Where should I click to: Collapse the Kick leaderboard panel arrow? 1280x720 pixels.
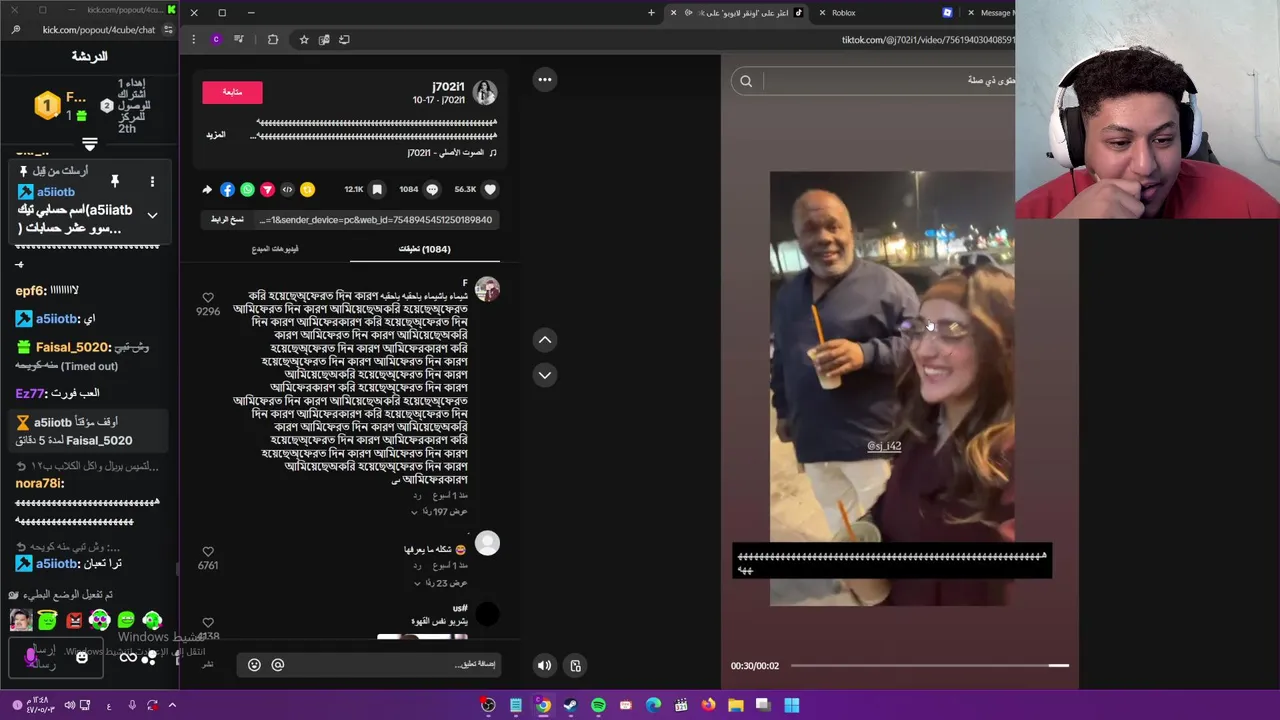(89, 145)
